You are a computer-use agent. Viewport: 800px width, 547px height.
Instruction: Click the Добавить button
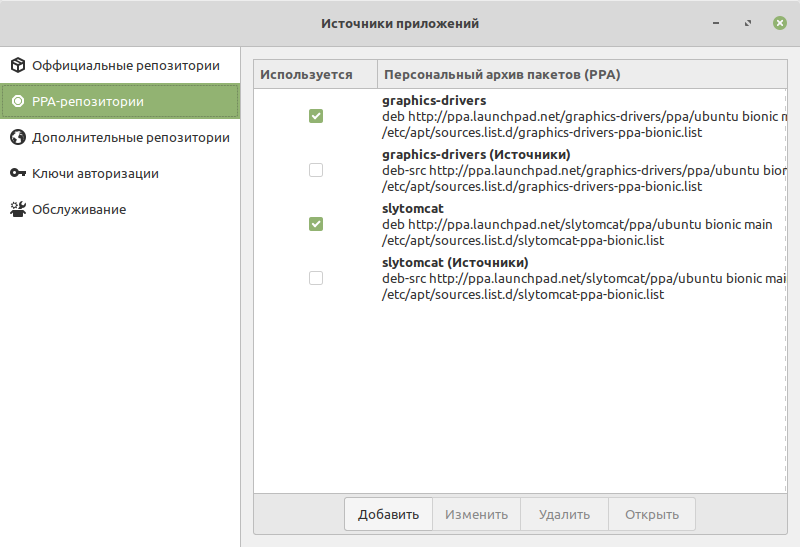(x=388, y=514)
